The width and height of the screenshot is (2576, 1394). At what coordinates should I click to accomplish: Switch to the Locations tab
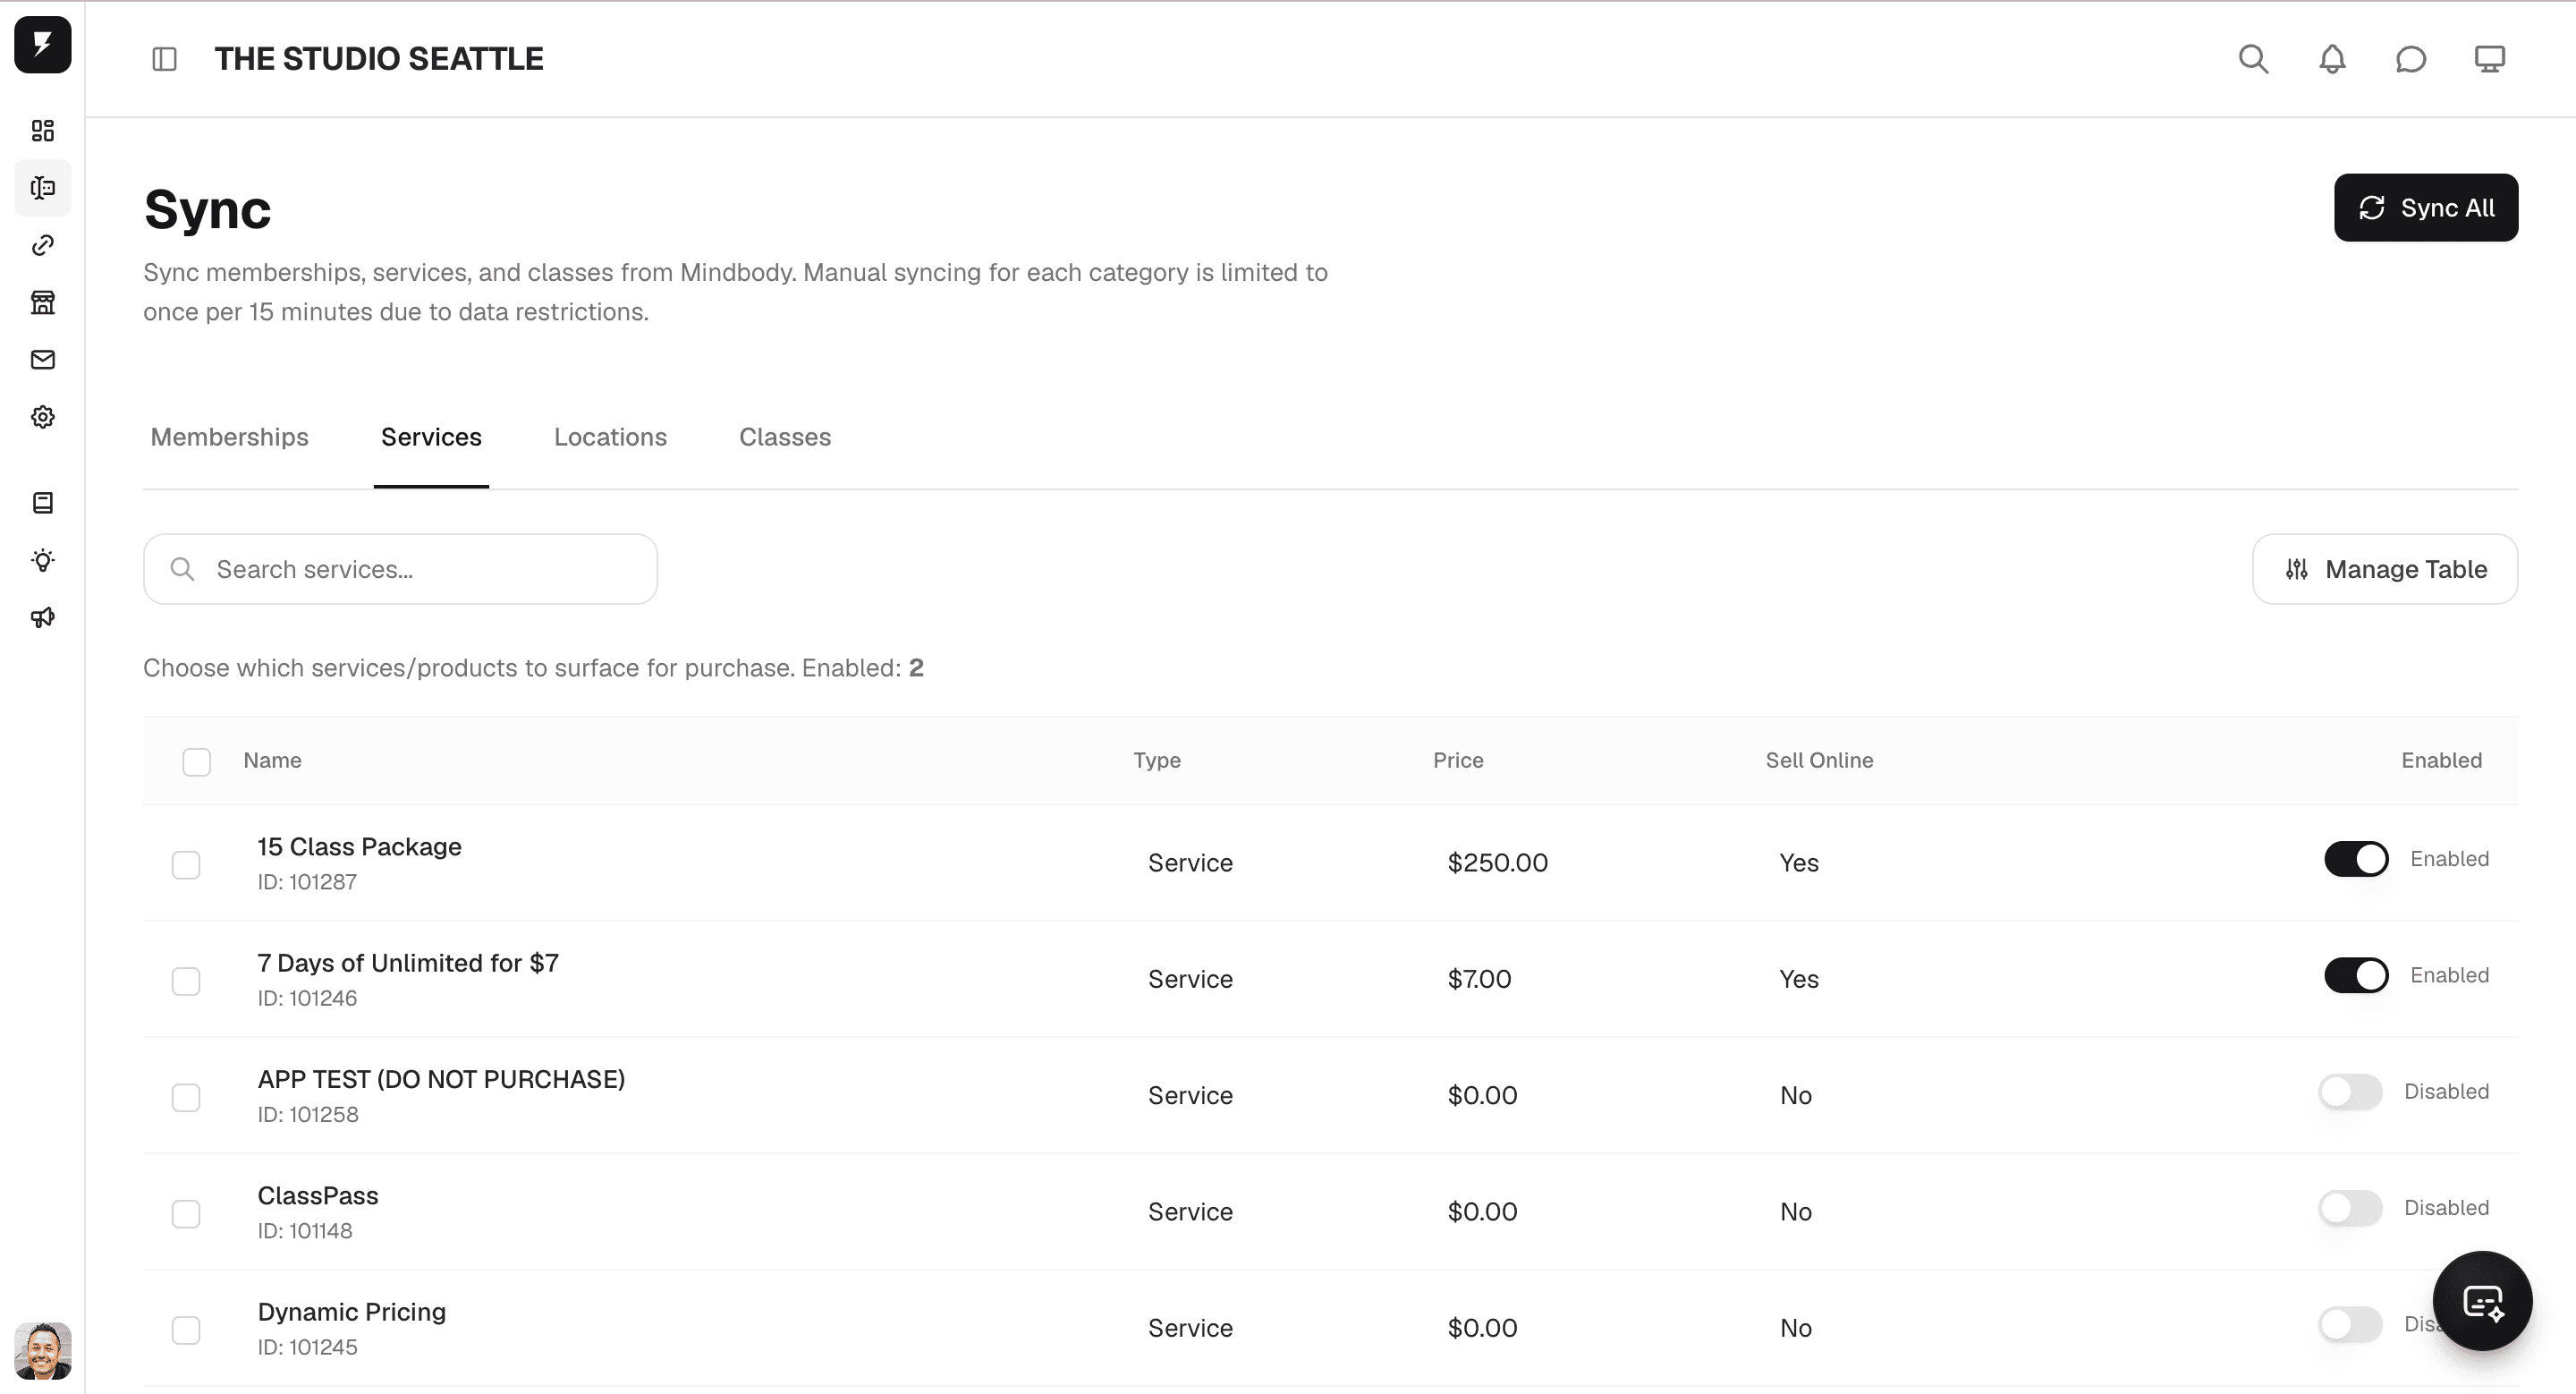[610, 437]
